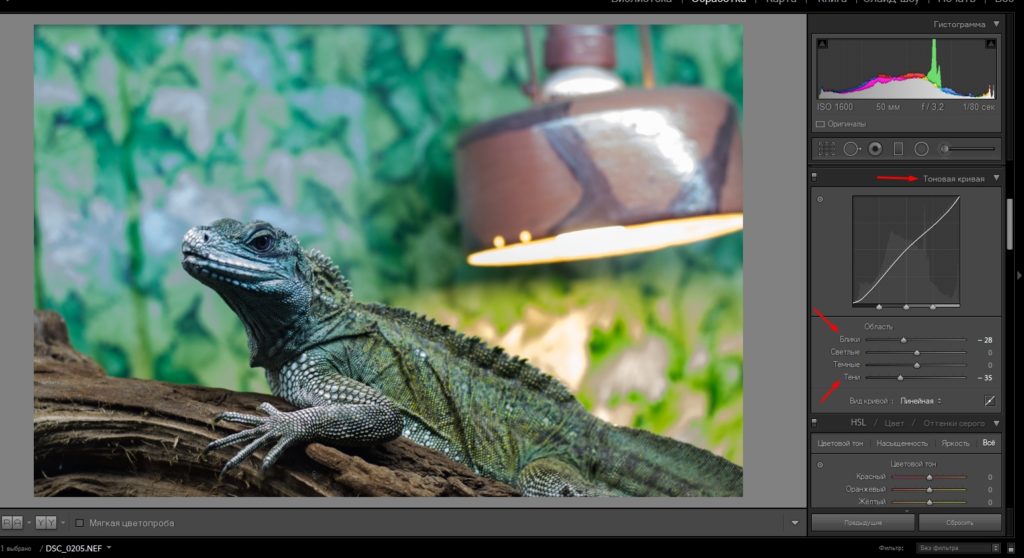Viewport: 1024px width, 558px height.
Task: Enable the Мягкая цветопроба checkbox
Action: (80, 522)
